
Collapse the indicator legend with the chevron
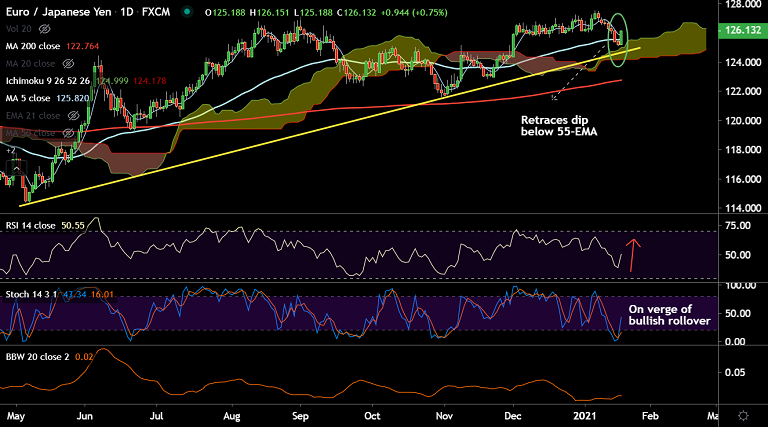coord(16,169)
